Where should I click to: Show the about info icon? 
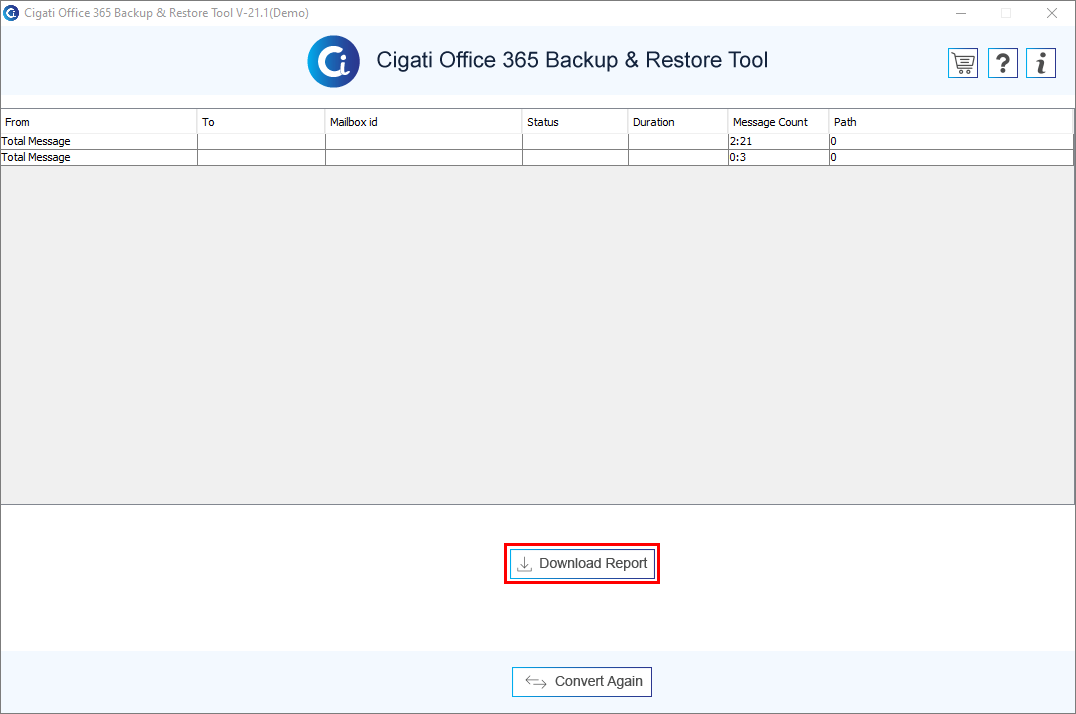(1041, 63)
